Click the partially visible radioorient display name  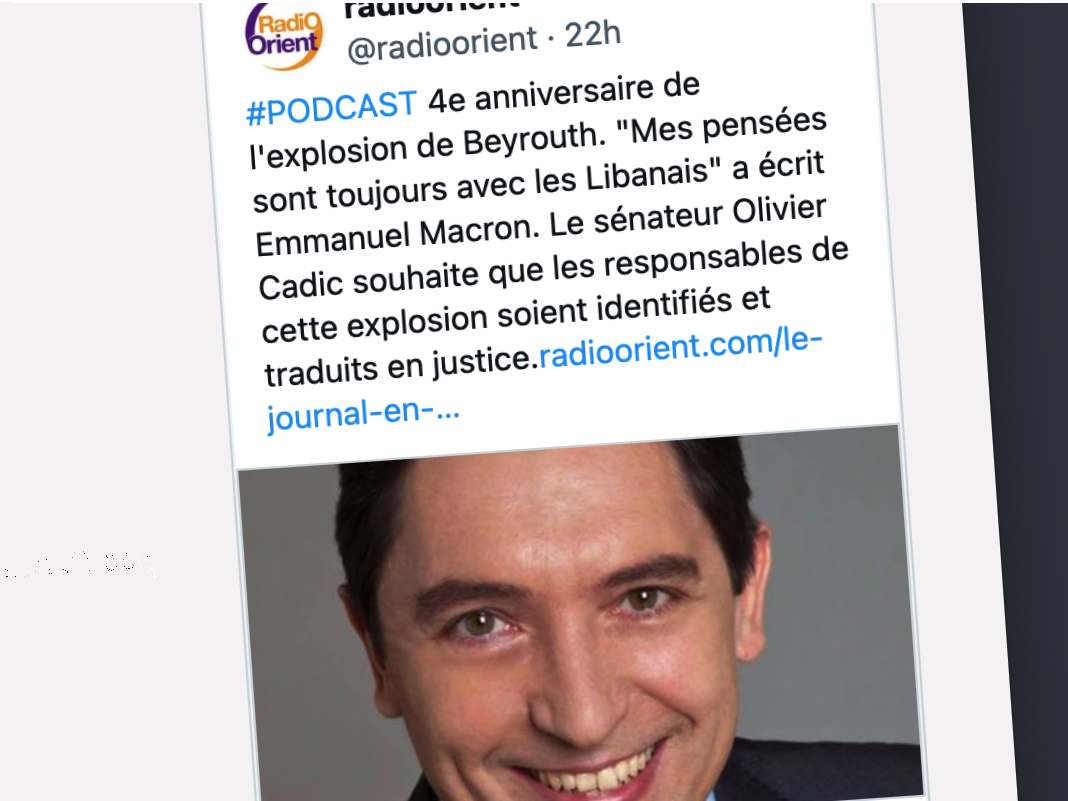431,8
